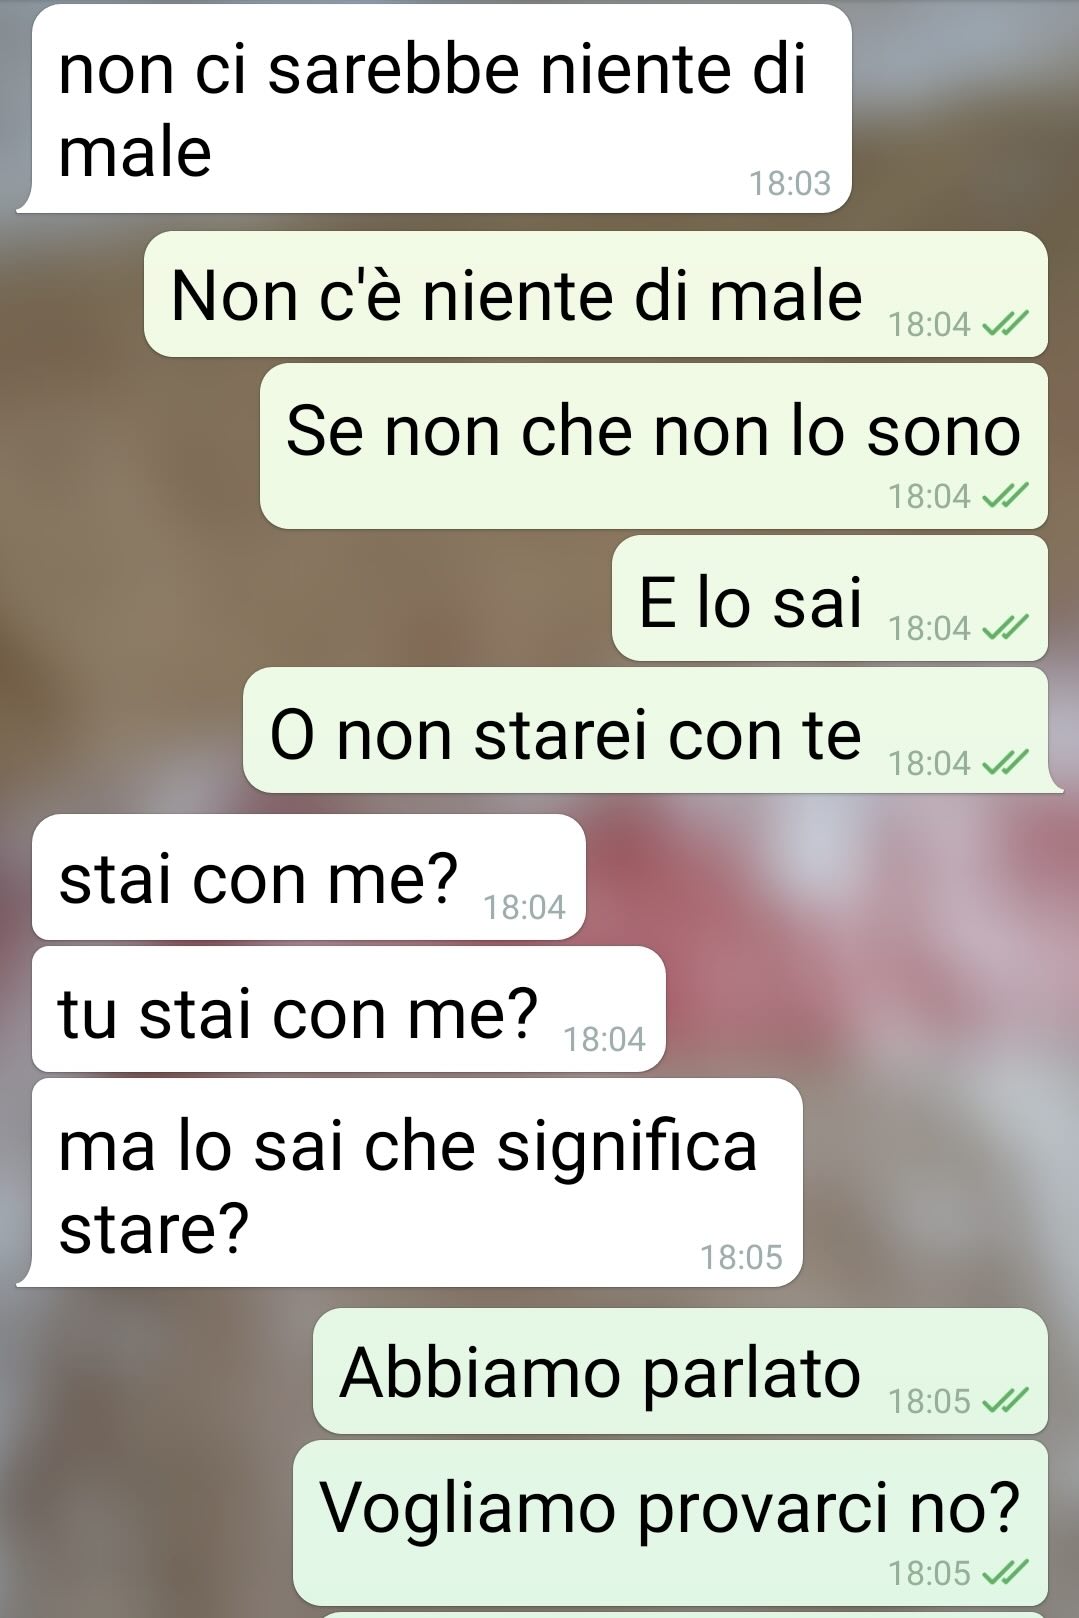
Task: Click the 18:04 timestamp beside 'tu stai con me?'
Action: [x=604, y=1040]
